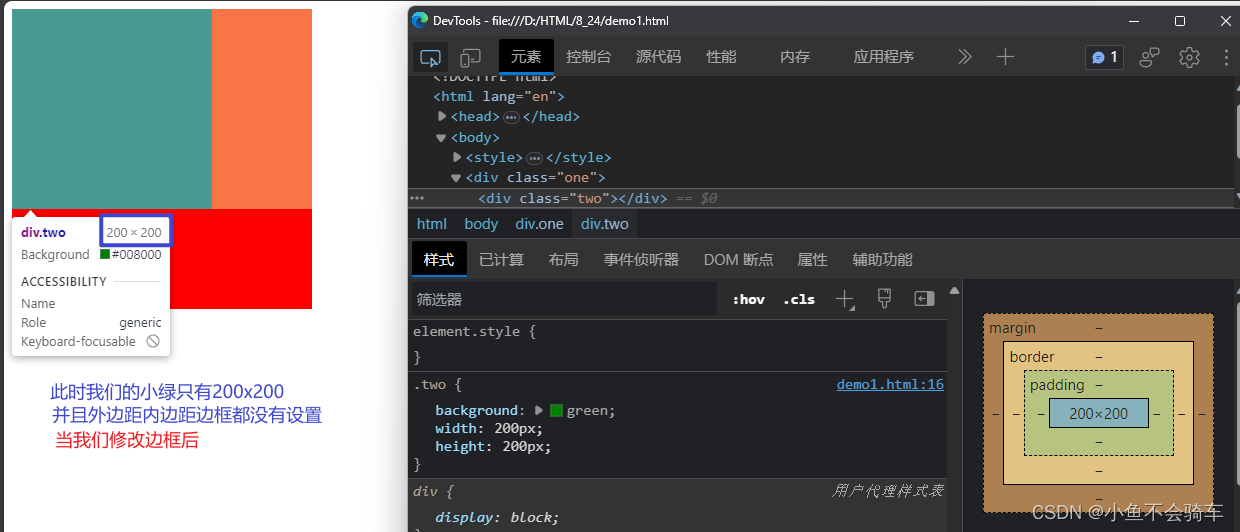Show more DevTools tabs with double chevron
This screenshot has height=532, width=1240.
(x=964, y=57)
